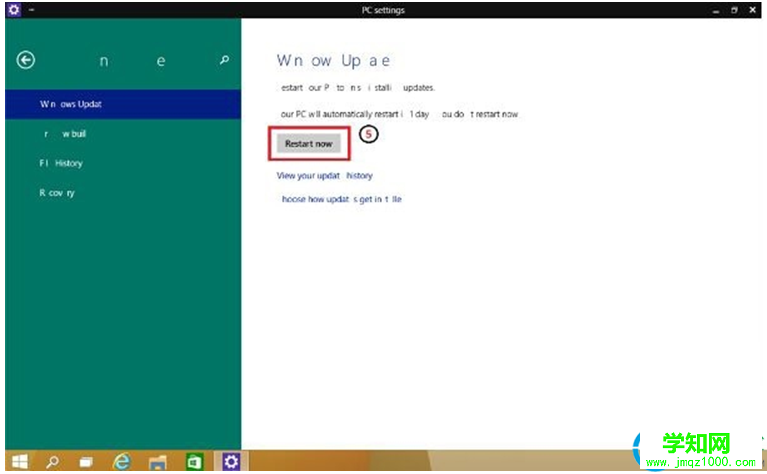Click the Restart now button
The width and height of the screenshot is (767, 474).
pyautogui.click(x=309, y=144)
